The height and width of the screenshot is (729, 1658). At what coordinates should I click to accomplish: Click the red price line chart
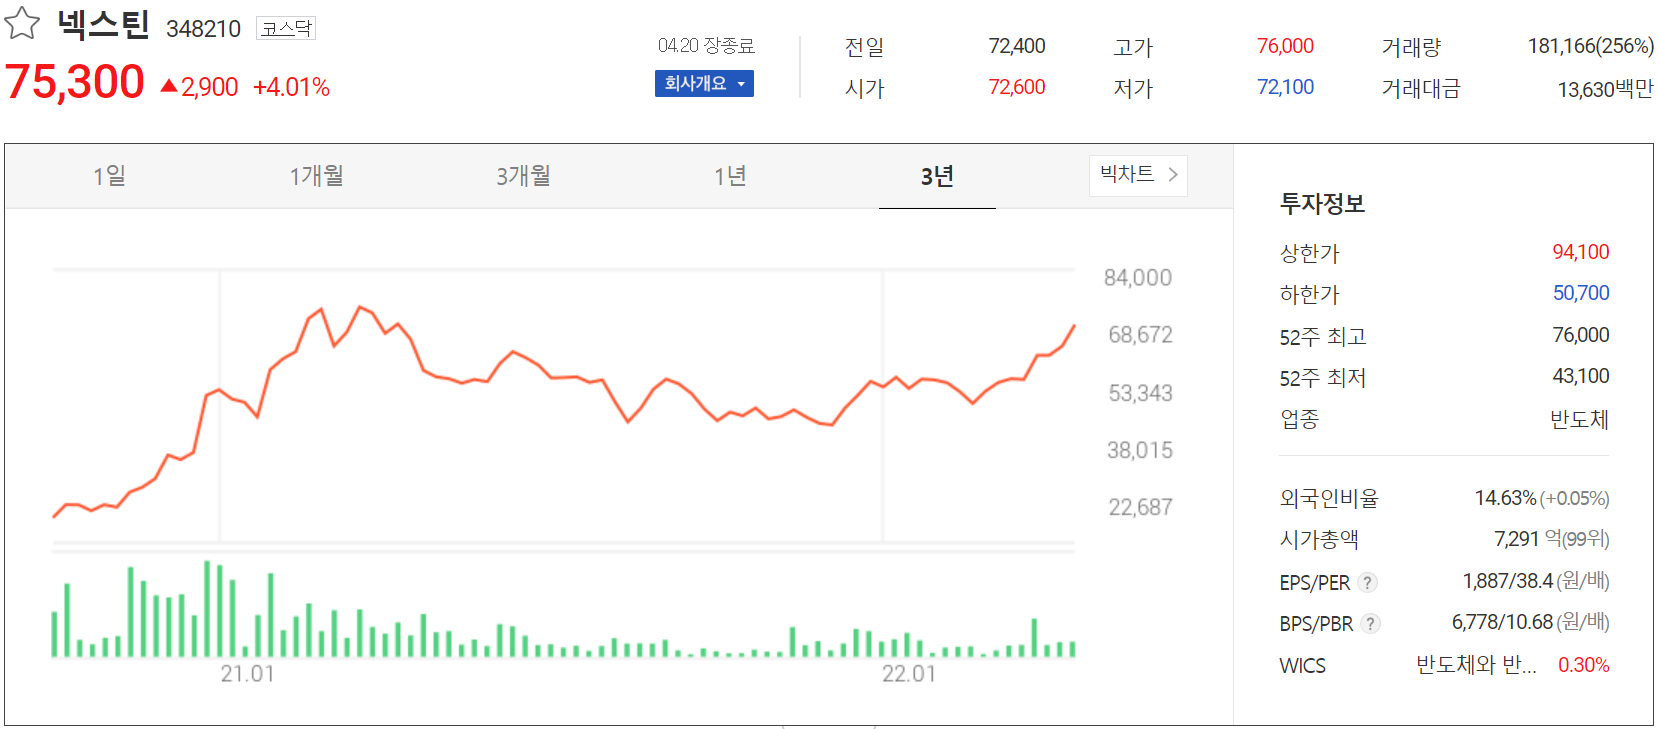click(x=564, y=412)
